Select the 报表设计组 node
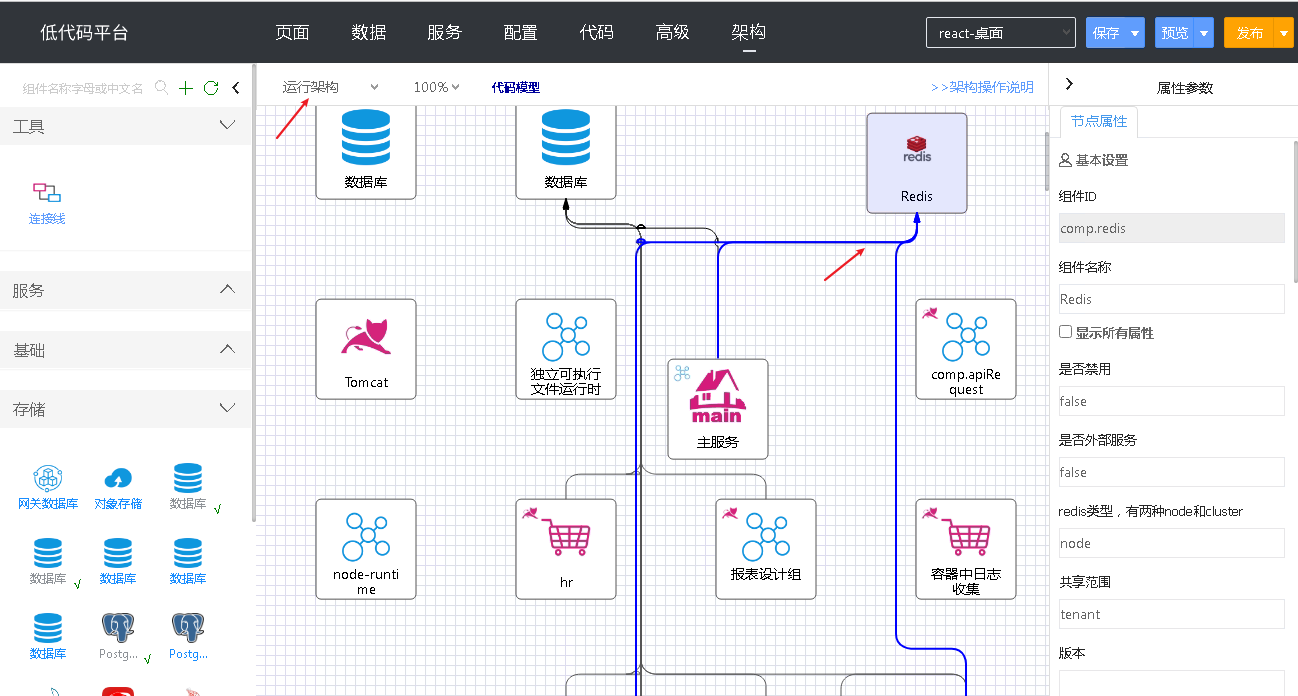This screenshot has height=696, width=1298. coord(766,549)
